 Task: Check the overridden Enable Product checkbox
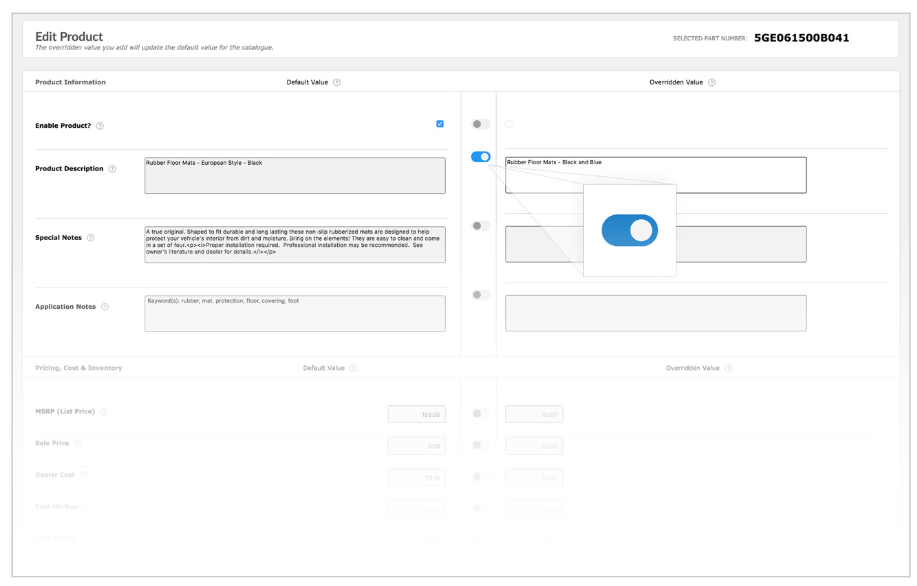pyautogui.click(x=509, y=124)
